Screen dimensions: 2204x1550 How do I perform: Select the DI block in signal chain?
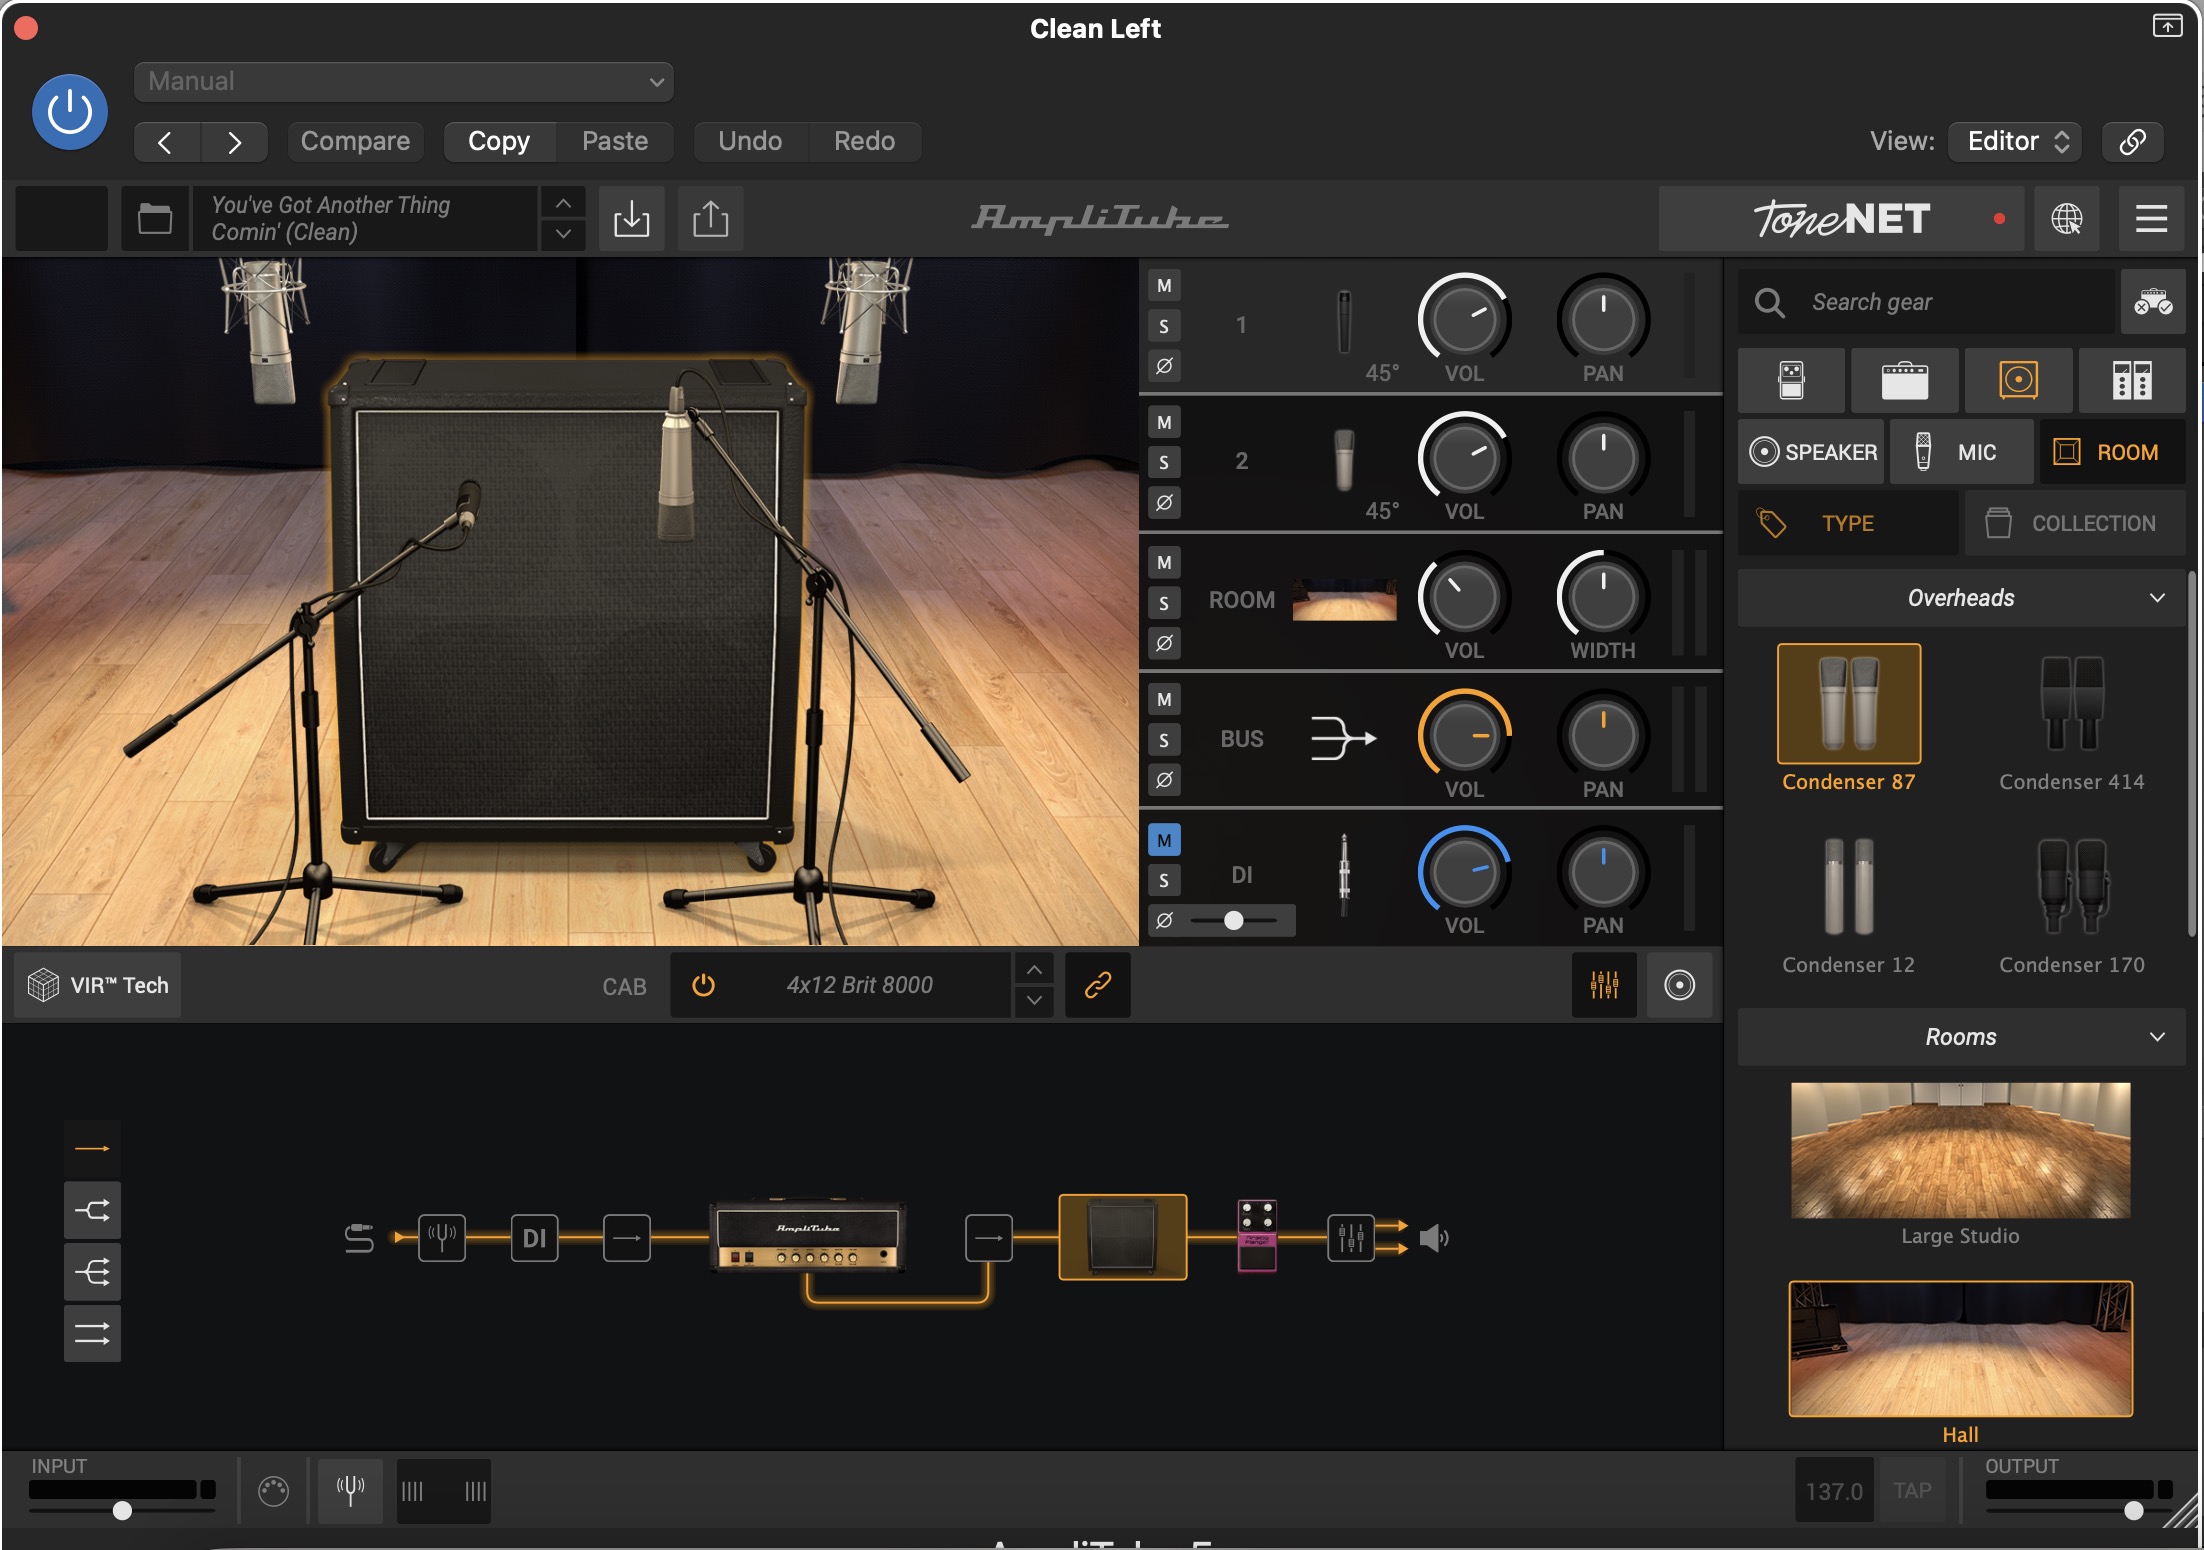click(x=534, y=1238)
